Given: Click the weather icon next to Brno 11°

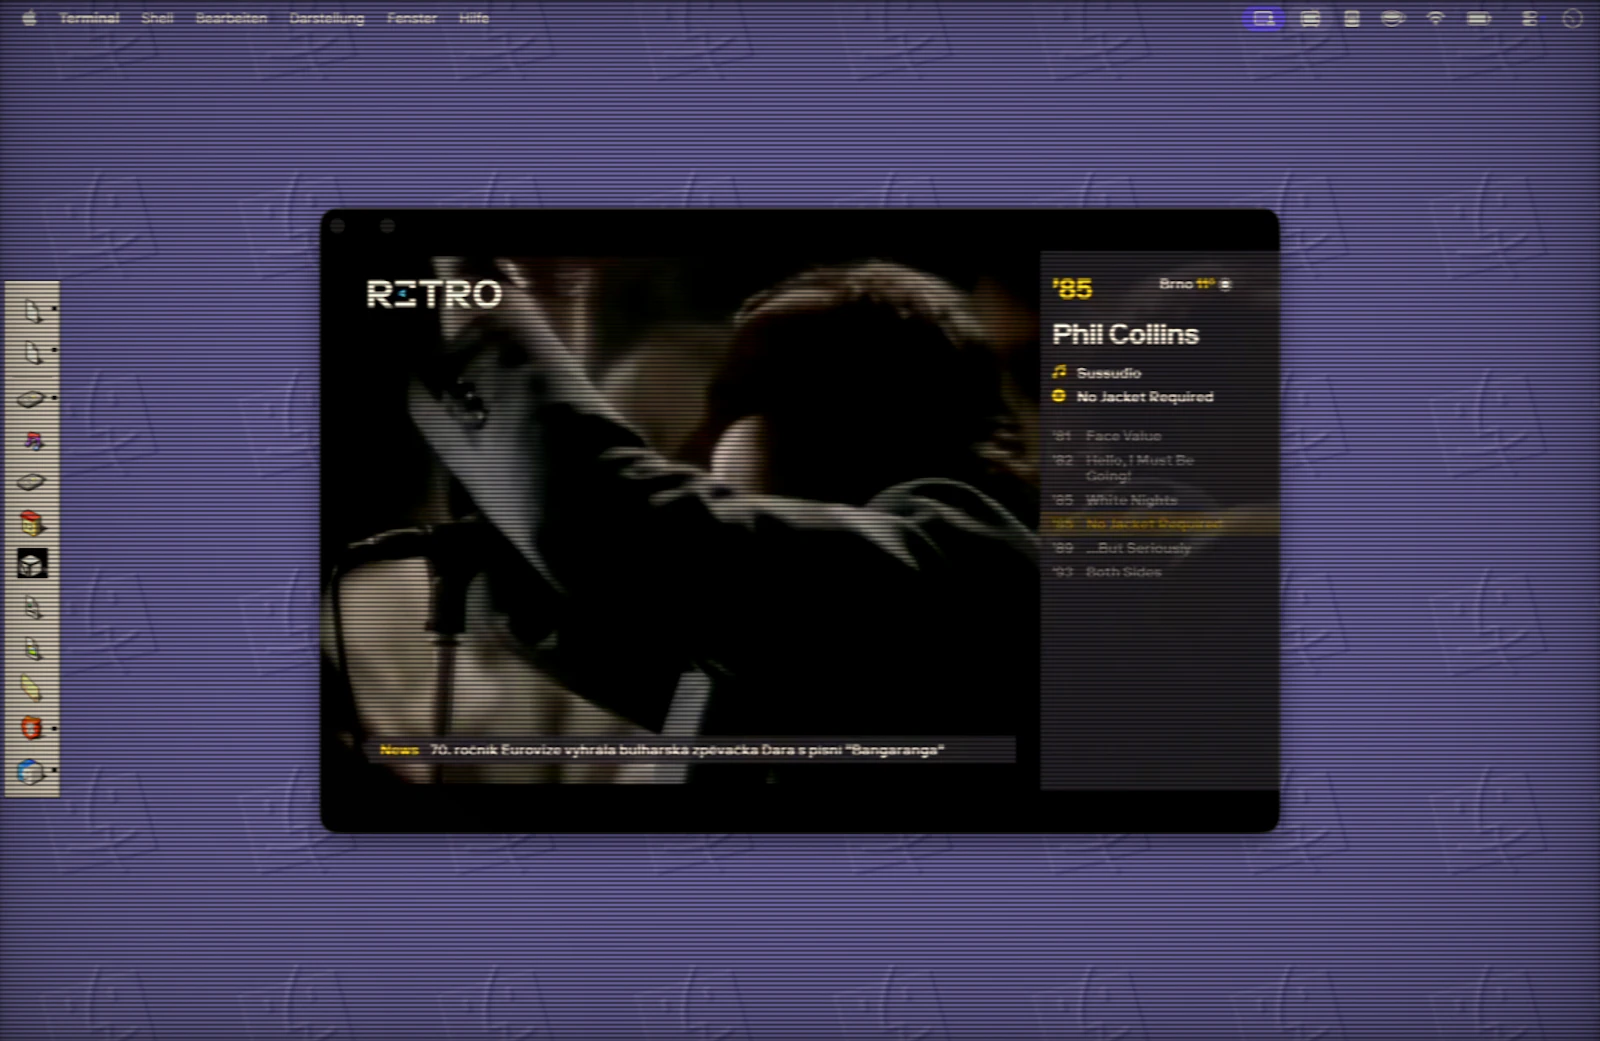Looking at the screenshot, I should tap(1225, 284).
